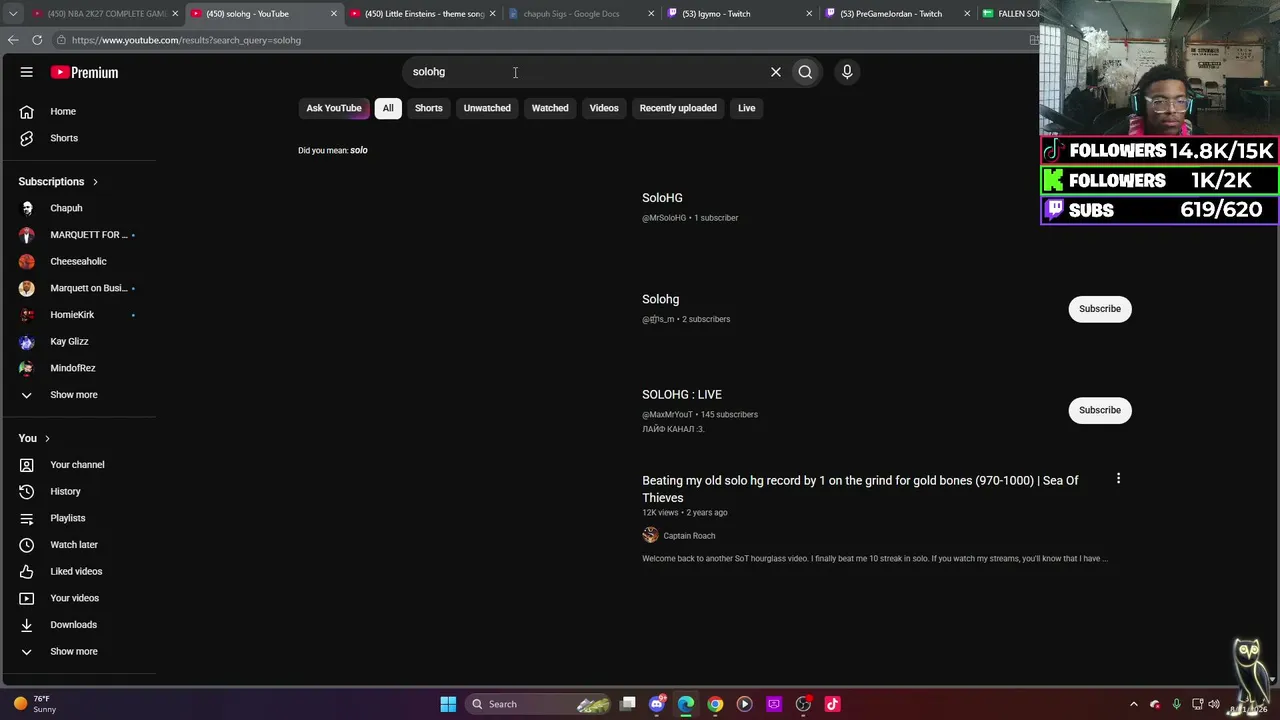Open more actions for the Sea Of Thieves video

(1118, 479)
